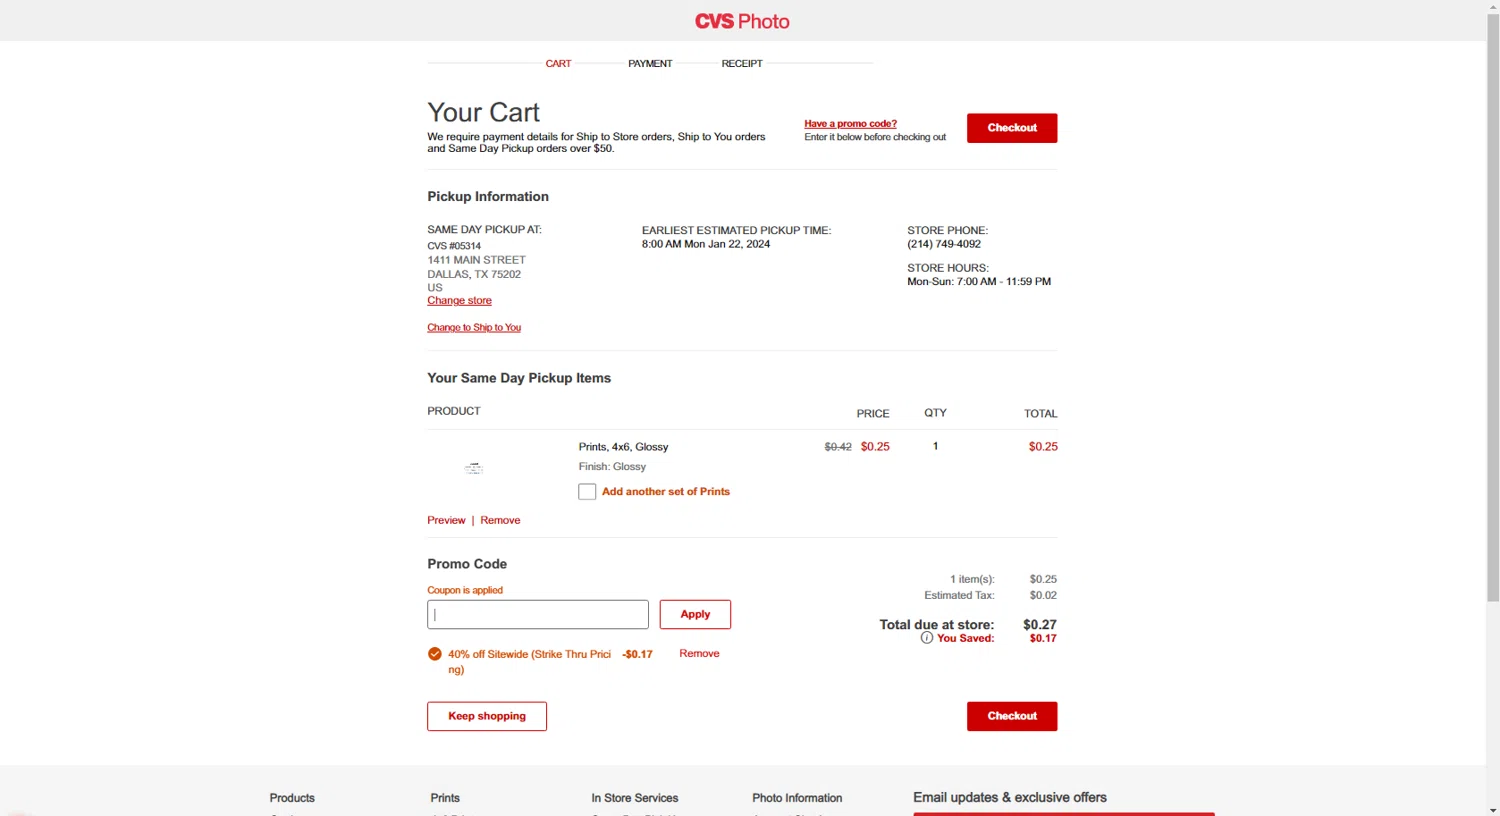This screenshot has height=816, width=1500.
Task: Click the applied coupon checkmark icon
Action: pos(434,654)
